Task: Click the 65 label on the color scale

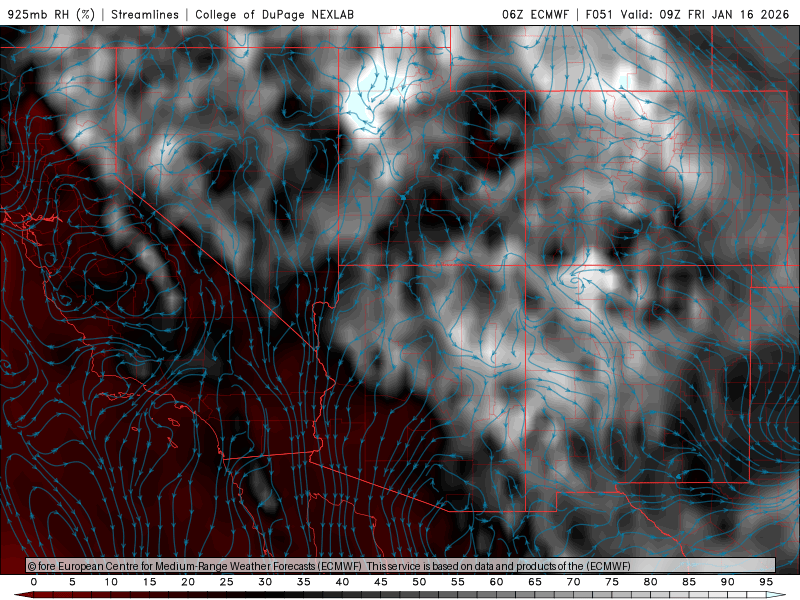Action: [x=535, y=582]
